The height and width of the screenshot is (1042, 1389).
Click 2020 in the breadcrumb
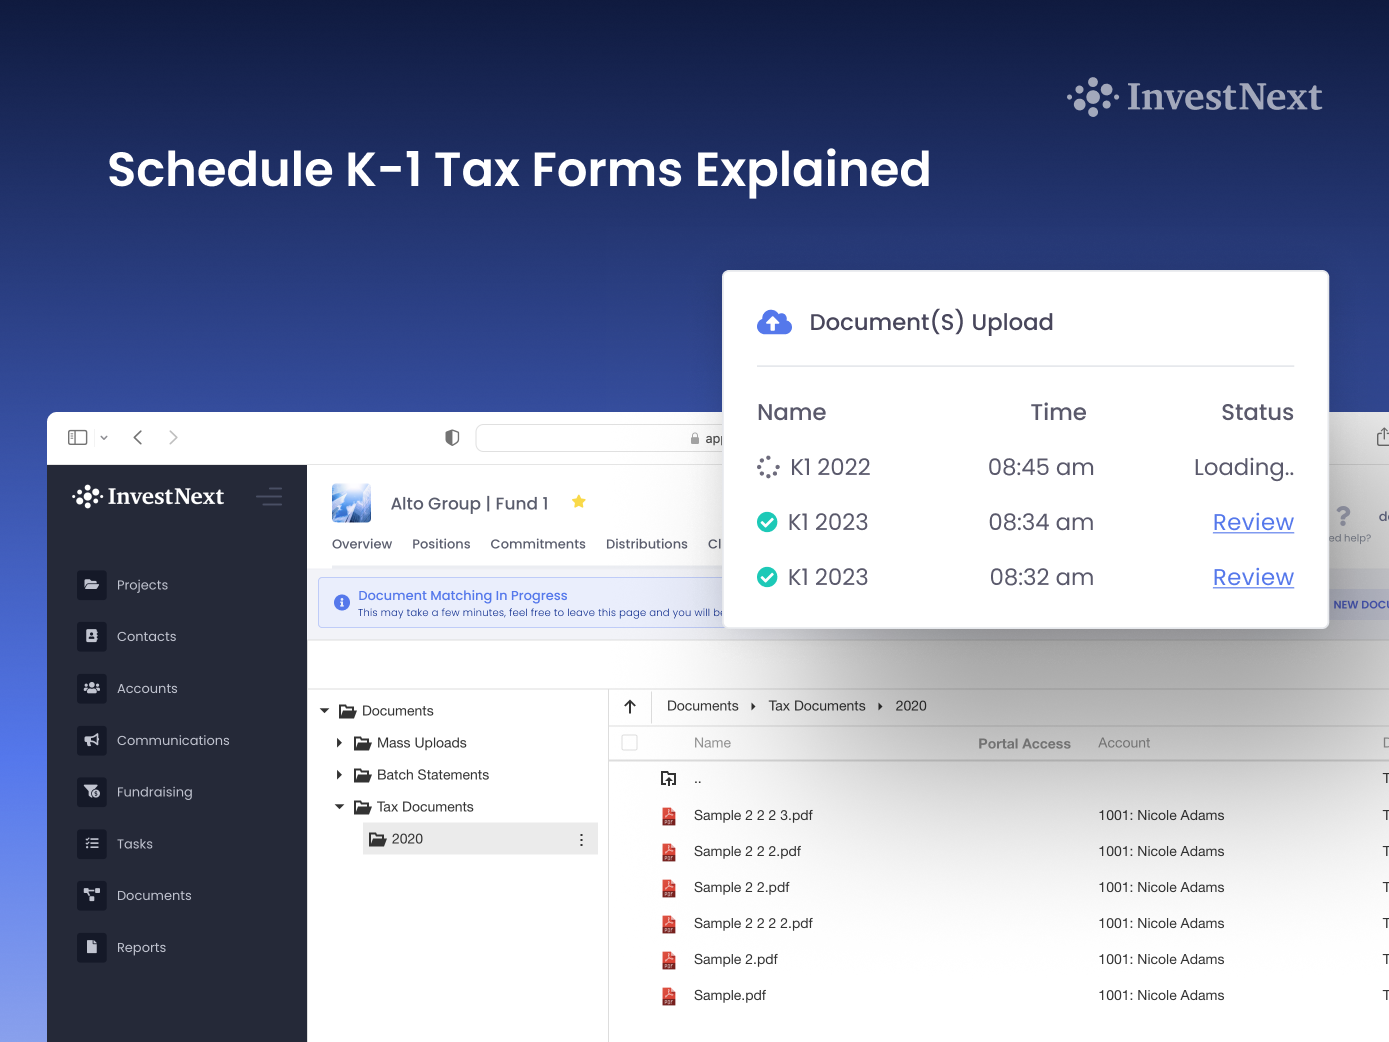(x=911, y=706)
